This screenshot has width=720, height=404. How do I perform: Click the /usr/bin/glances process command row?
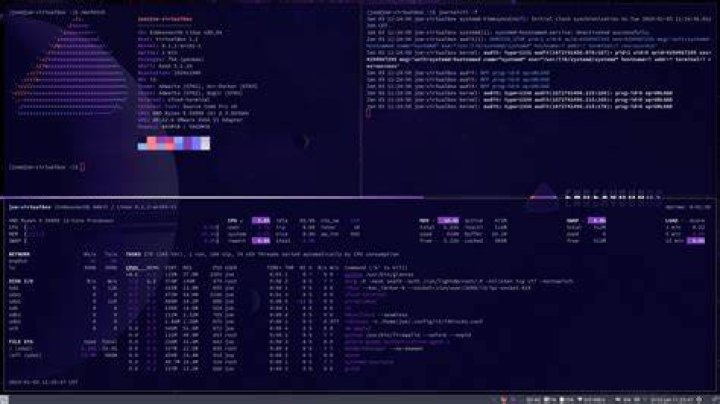(379, 275)
